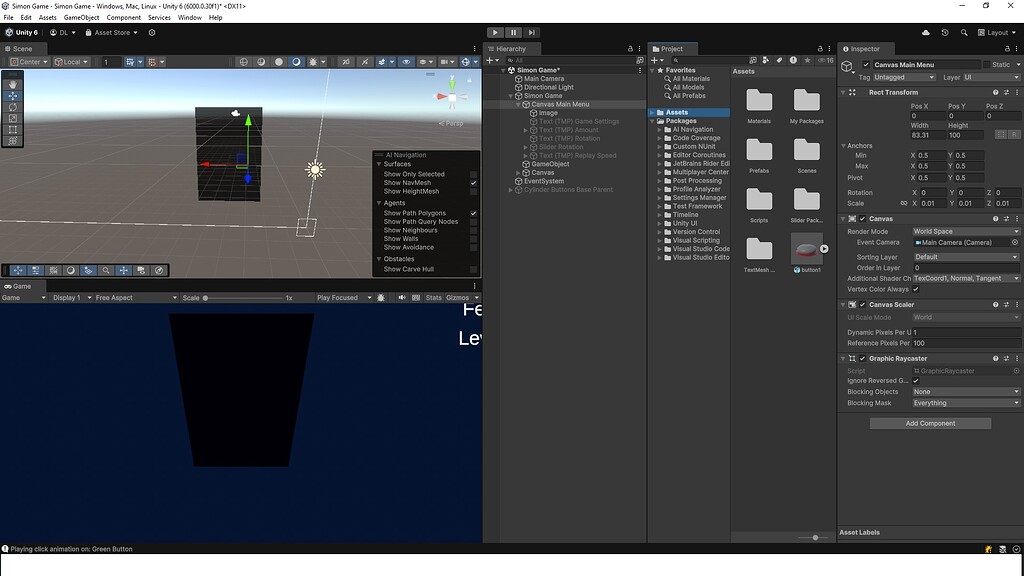The height and width of the screenshot is (576, 1024).
Task: Open the Render Mode World Space dropdown
Action: point(965,230)
